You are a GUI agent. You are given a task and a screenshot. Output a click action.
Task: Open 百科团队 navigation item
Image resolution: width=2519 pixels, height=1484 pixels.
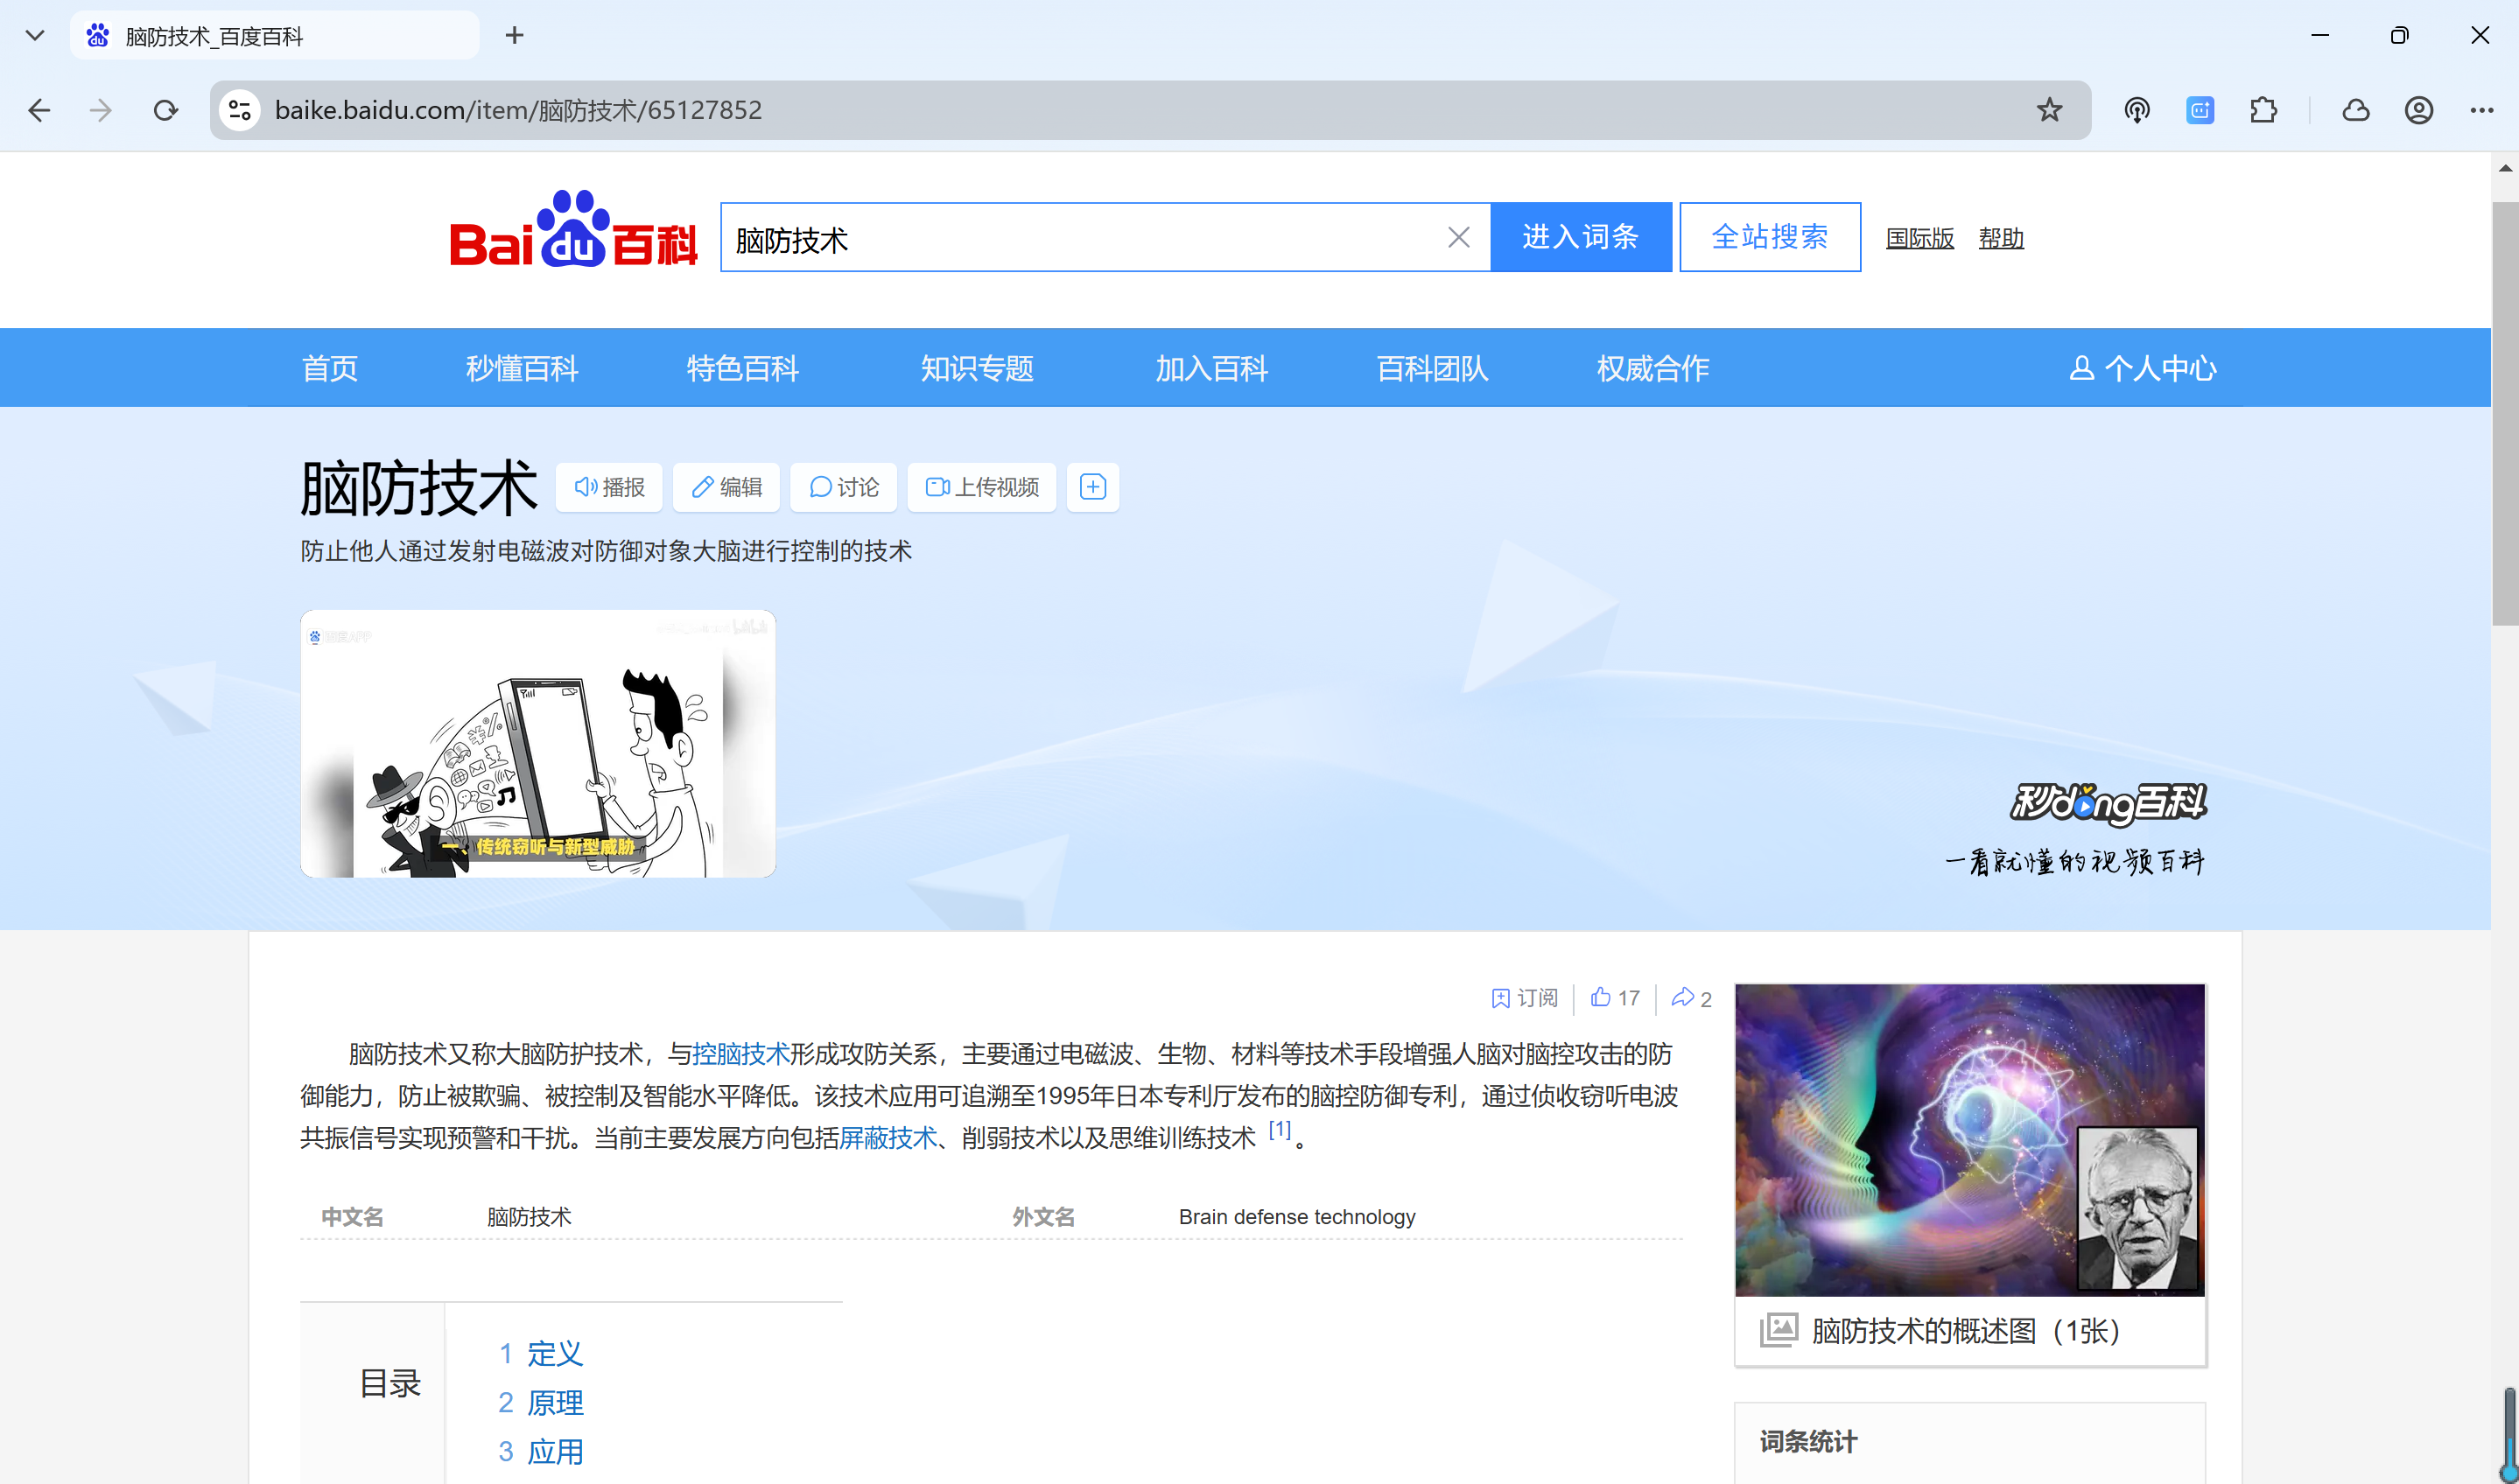click(x=1432, y=368)
